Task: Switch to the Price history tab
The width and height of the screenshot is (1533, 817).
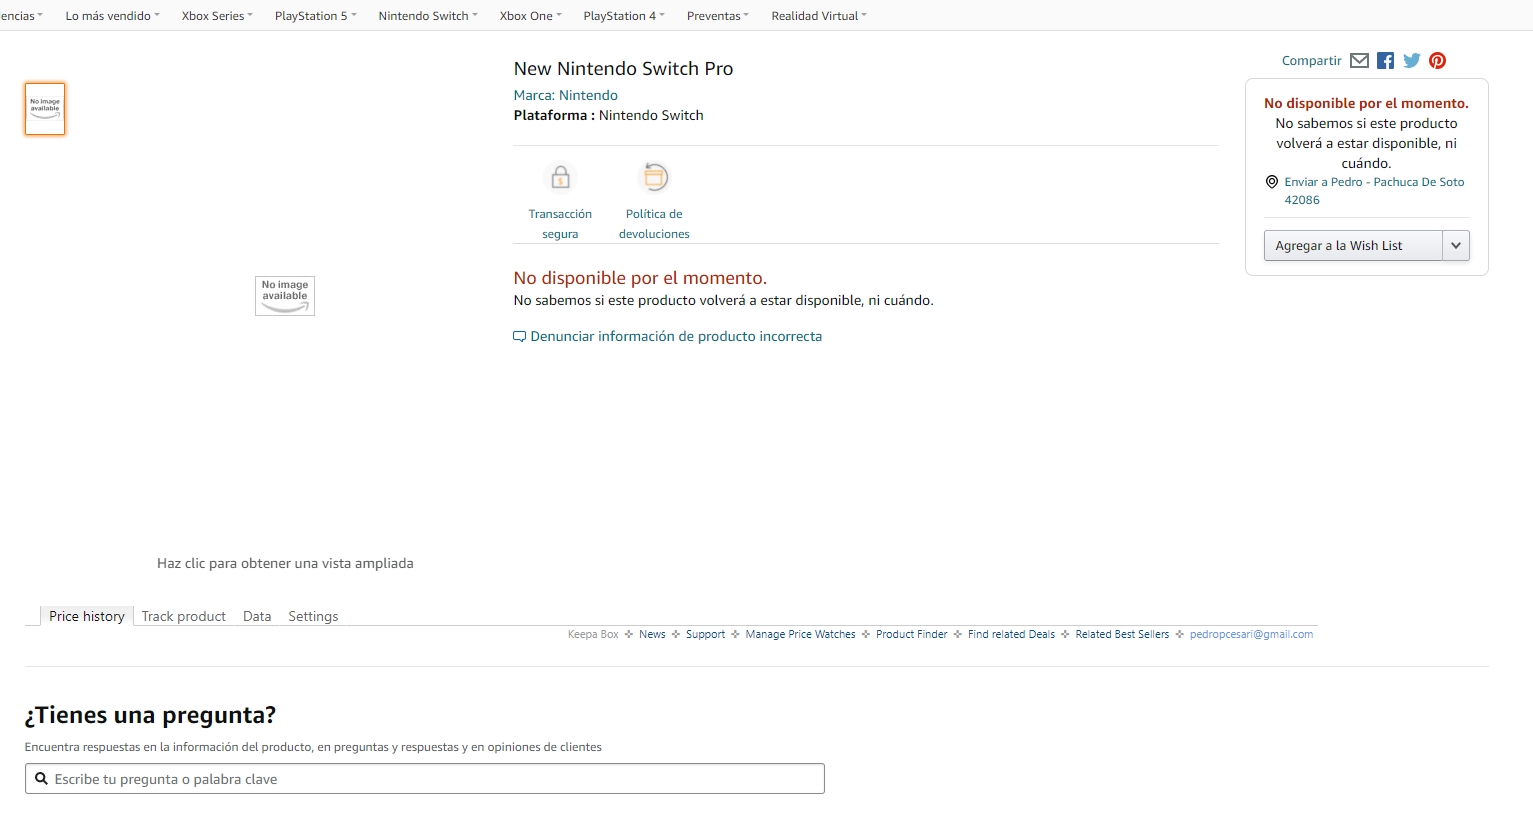Action: [x=87, y=616]
